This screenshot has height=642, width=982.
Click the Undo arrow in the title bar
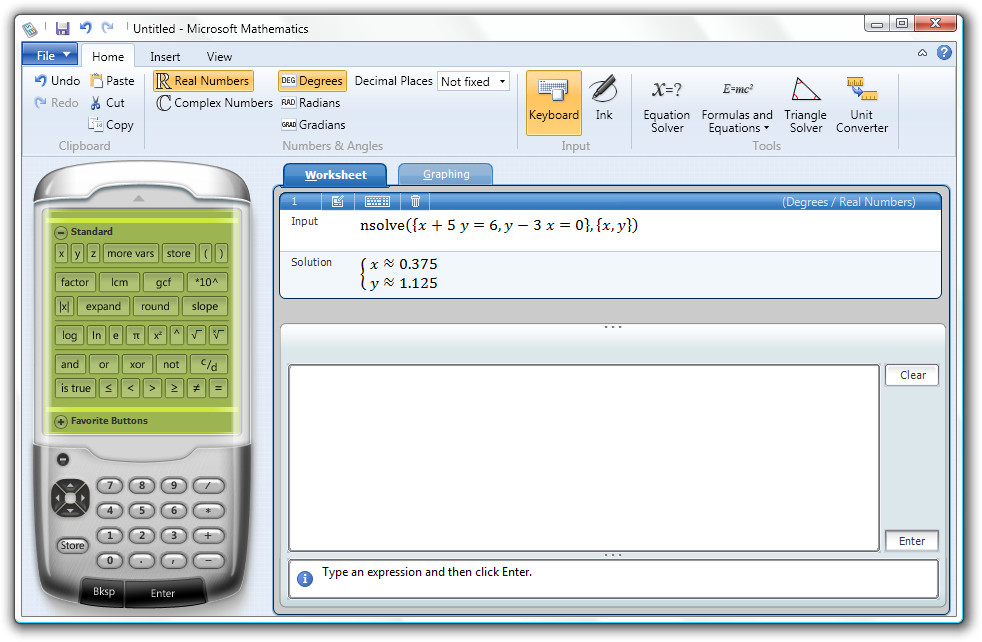[x=86, y=28]
